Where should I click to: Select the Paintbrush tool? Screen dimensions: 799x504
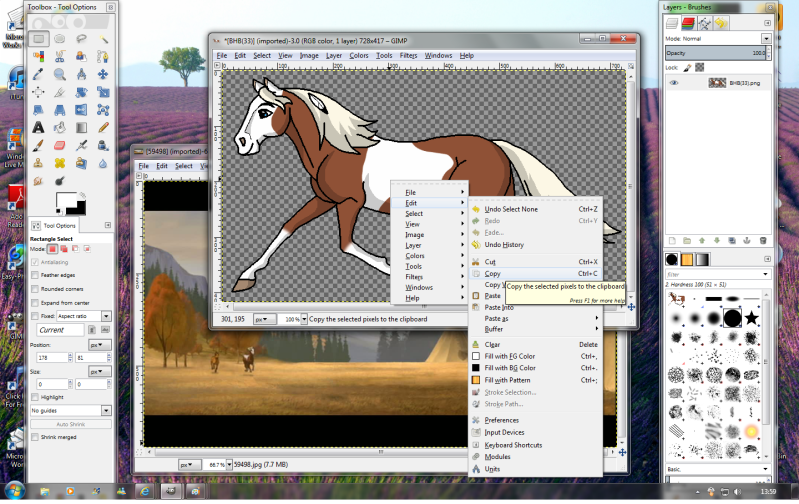[x=38, y=145]
